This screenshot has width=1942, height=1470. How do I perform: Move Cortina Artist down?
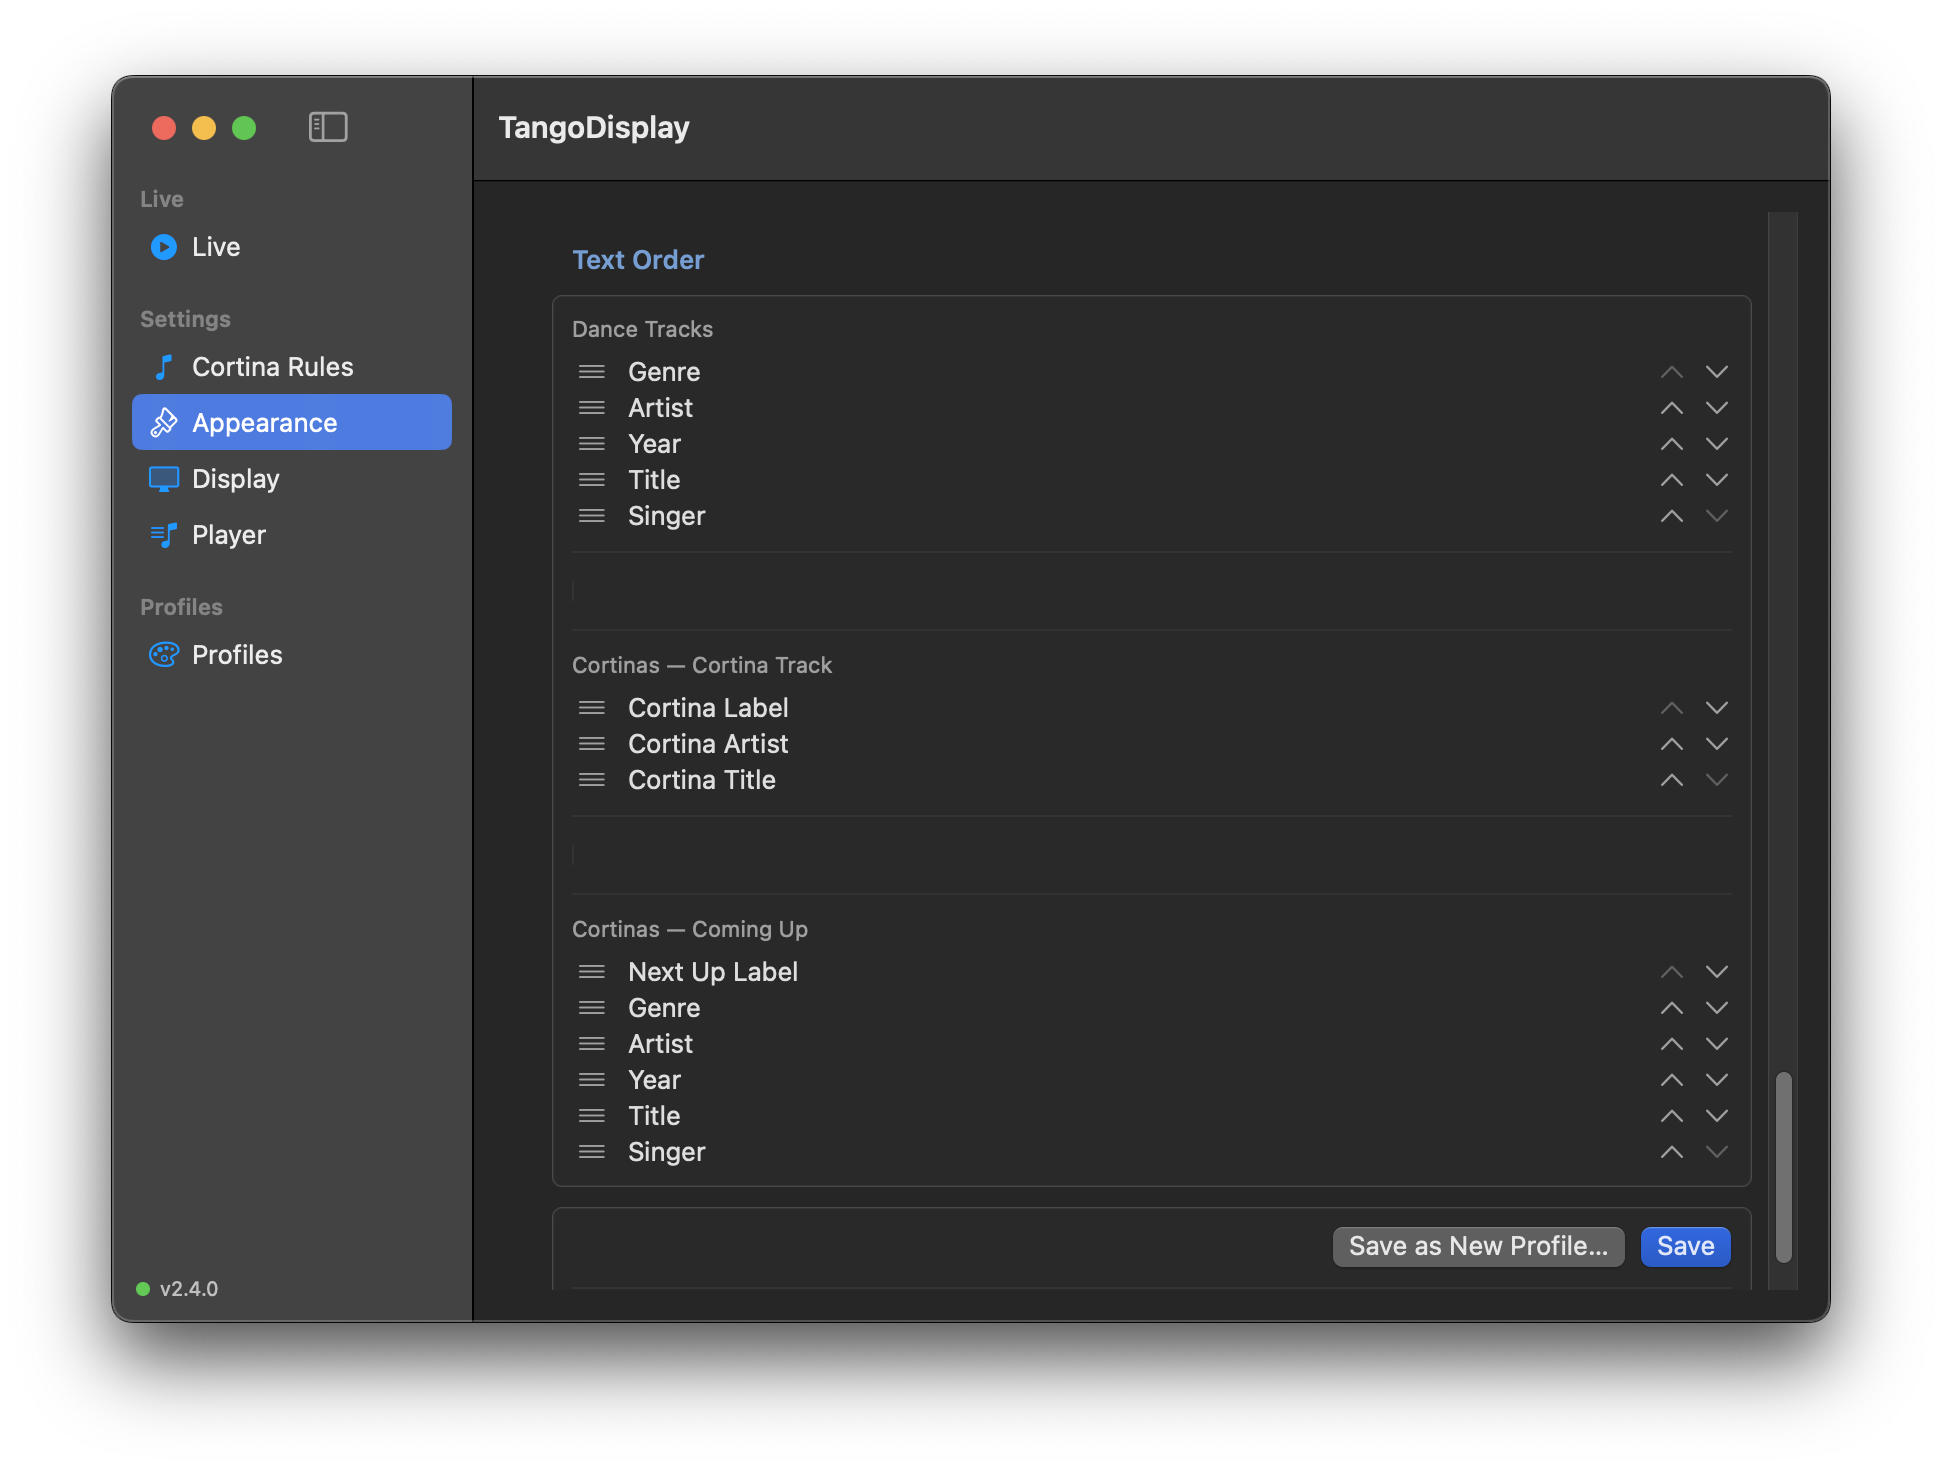pos(1716,744)
